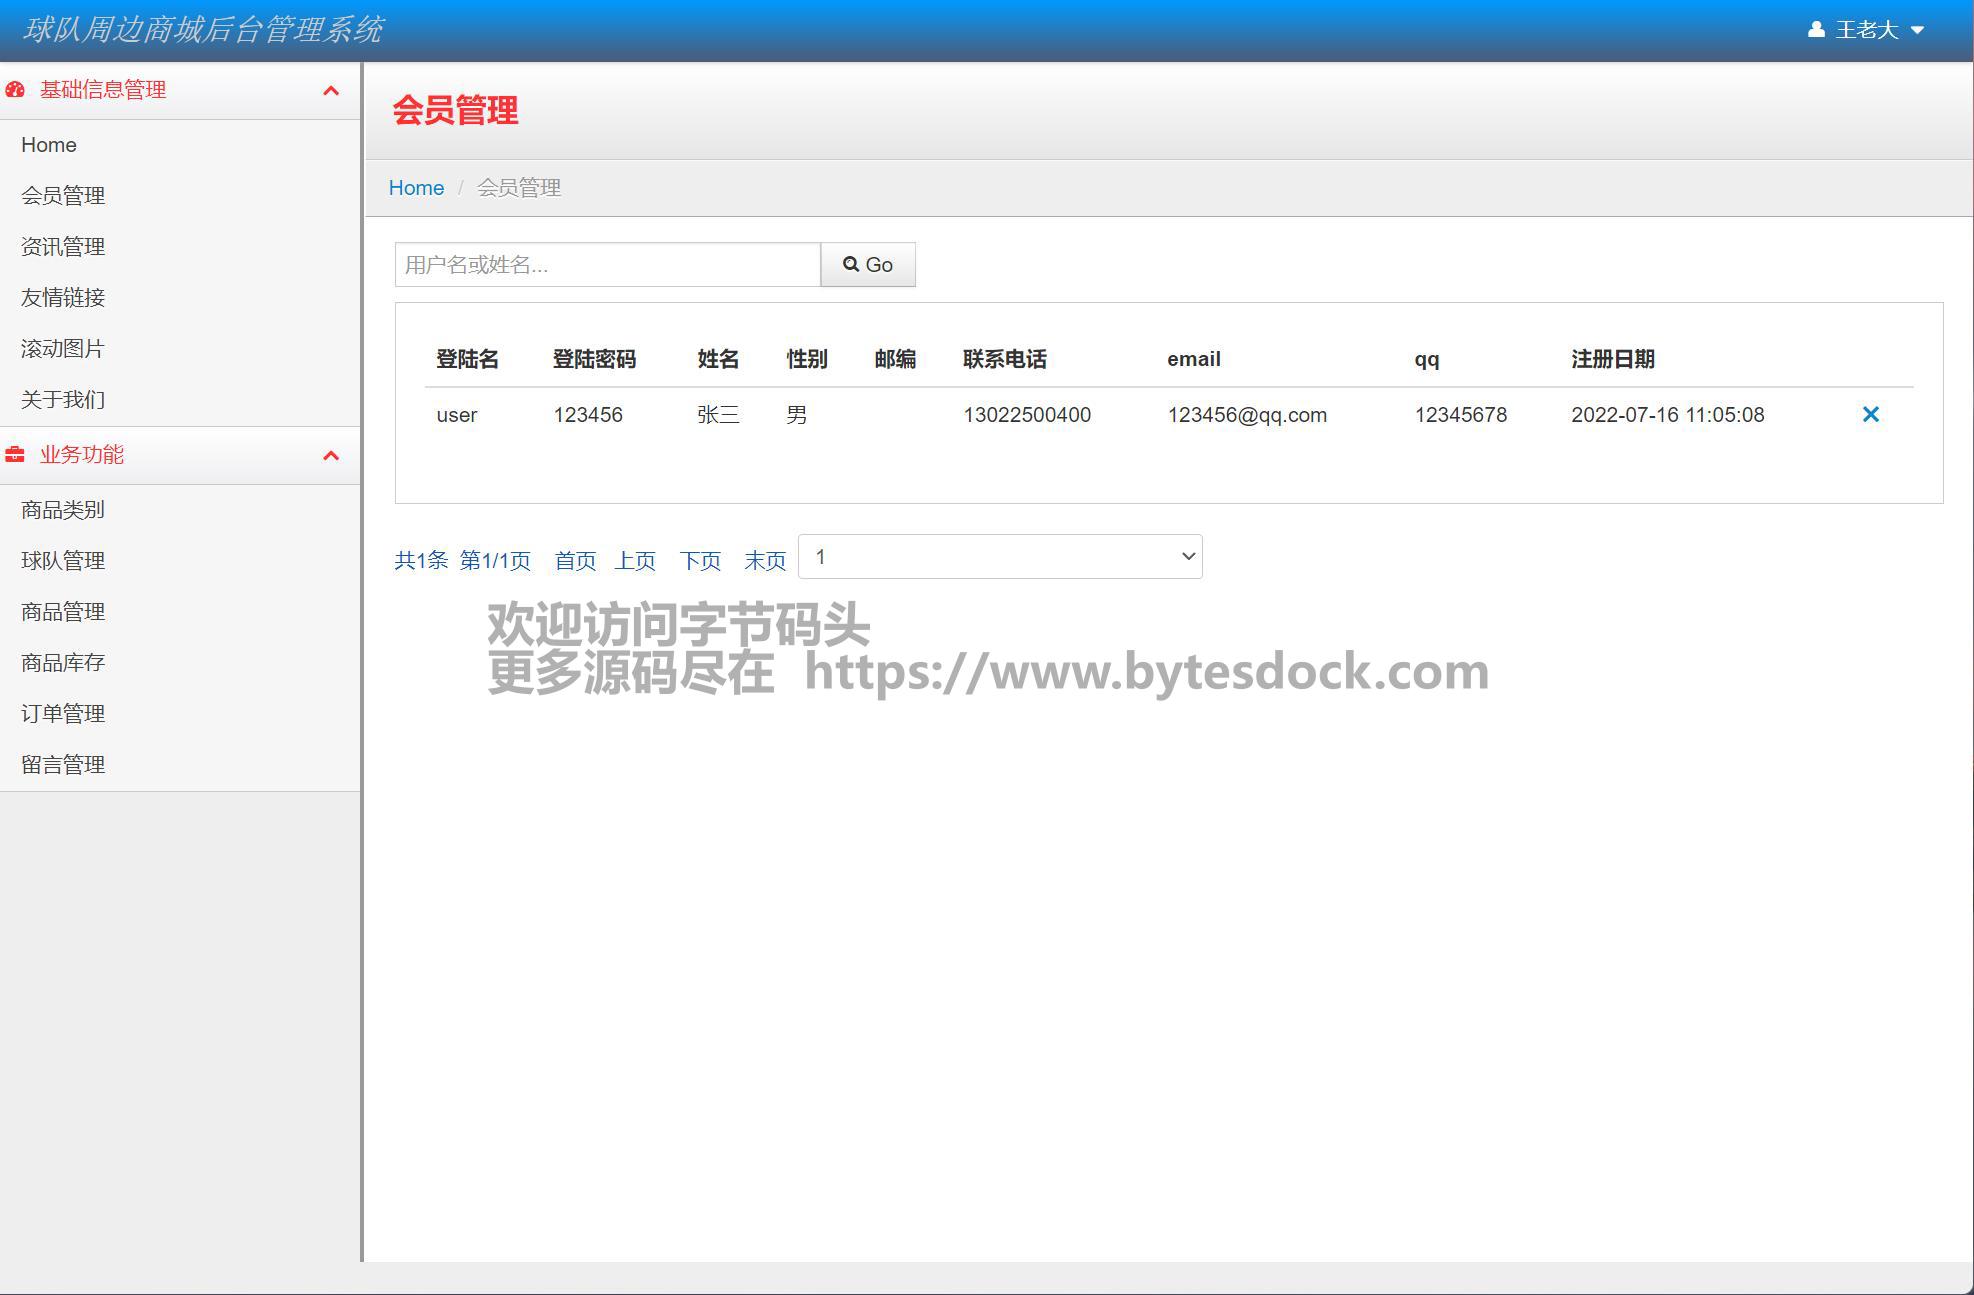The height and width of the screenshot is (1295, 1974).
Task: Click user avatar icon in header
Action: pos(1816,30)
